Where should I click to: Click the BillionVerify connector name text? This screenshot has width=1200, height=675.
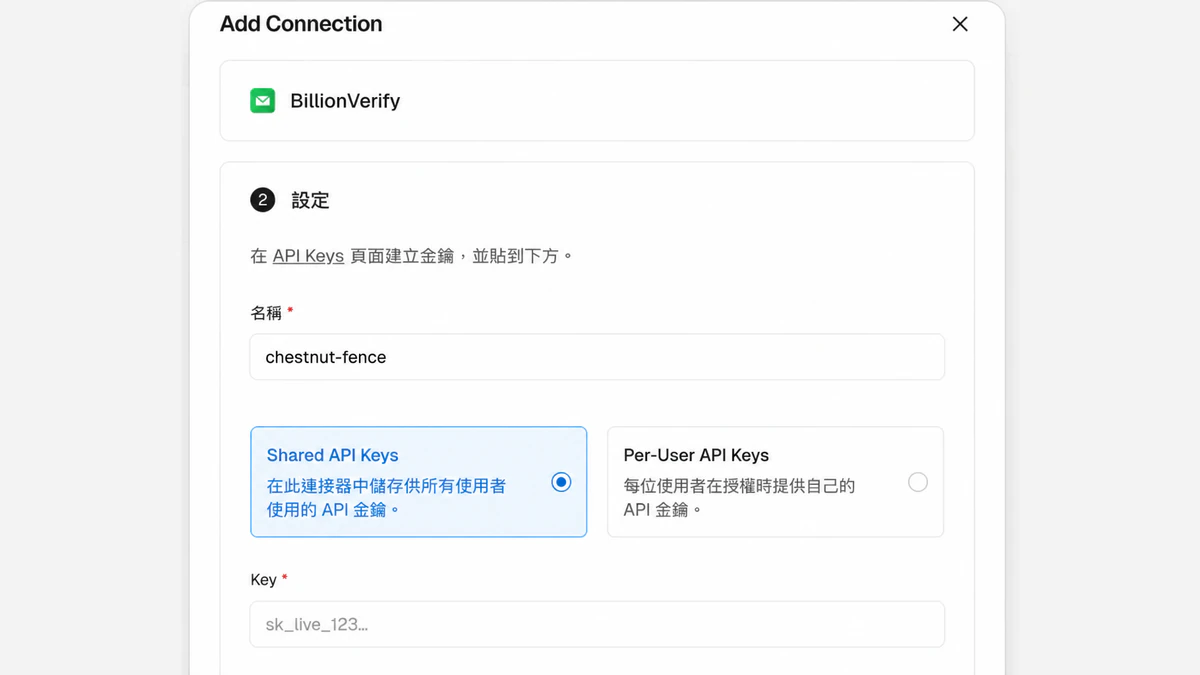click(x=345, y=101)
